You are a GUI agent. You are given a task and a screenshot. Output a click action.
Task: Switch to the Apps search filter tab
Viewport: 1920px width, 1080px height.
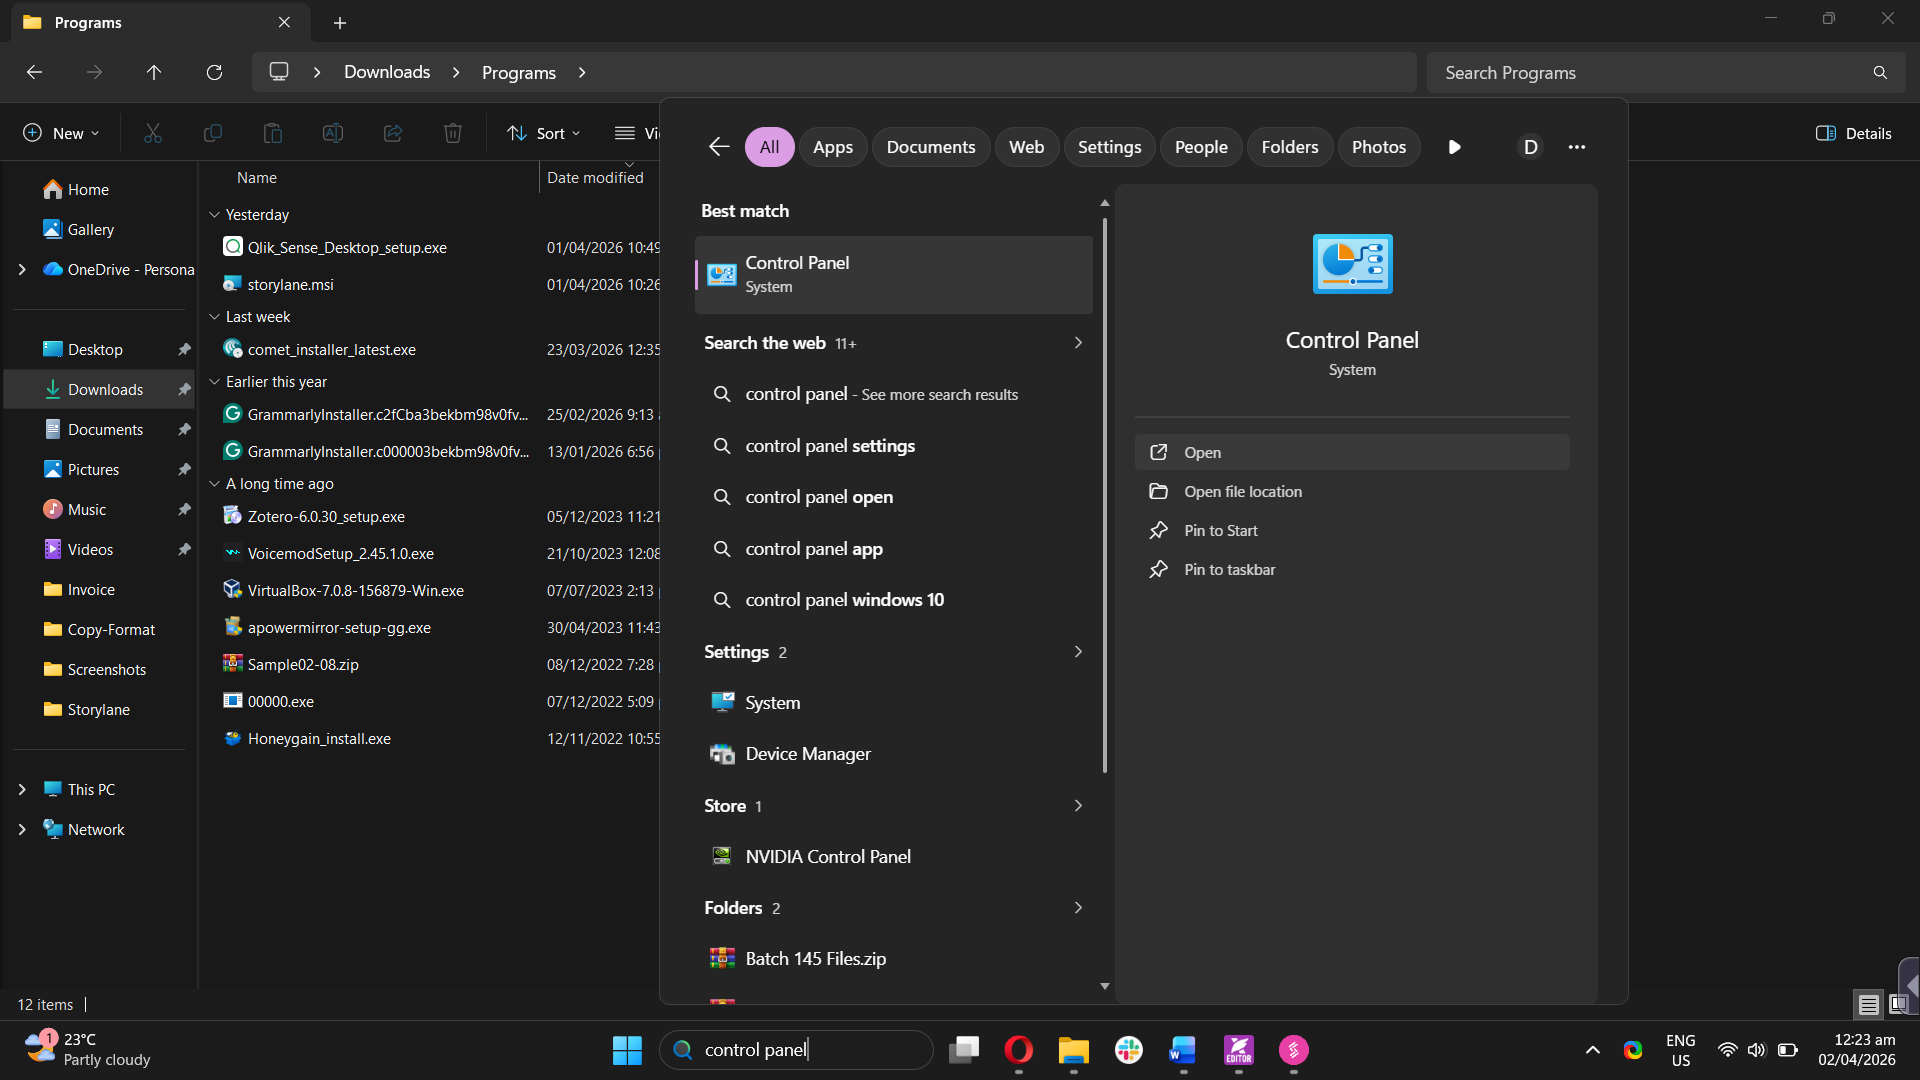click(x=832, y=147)
